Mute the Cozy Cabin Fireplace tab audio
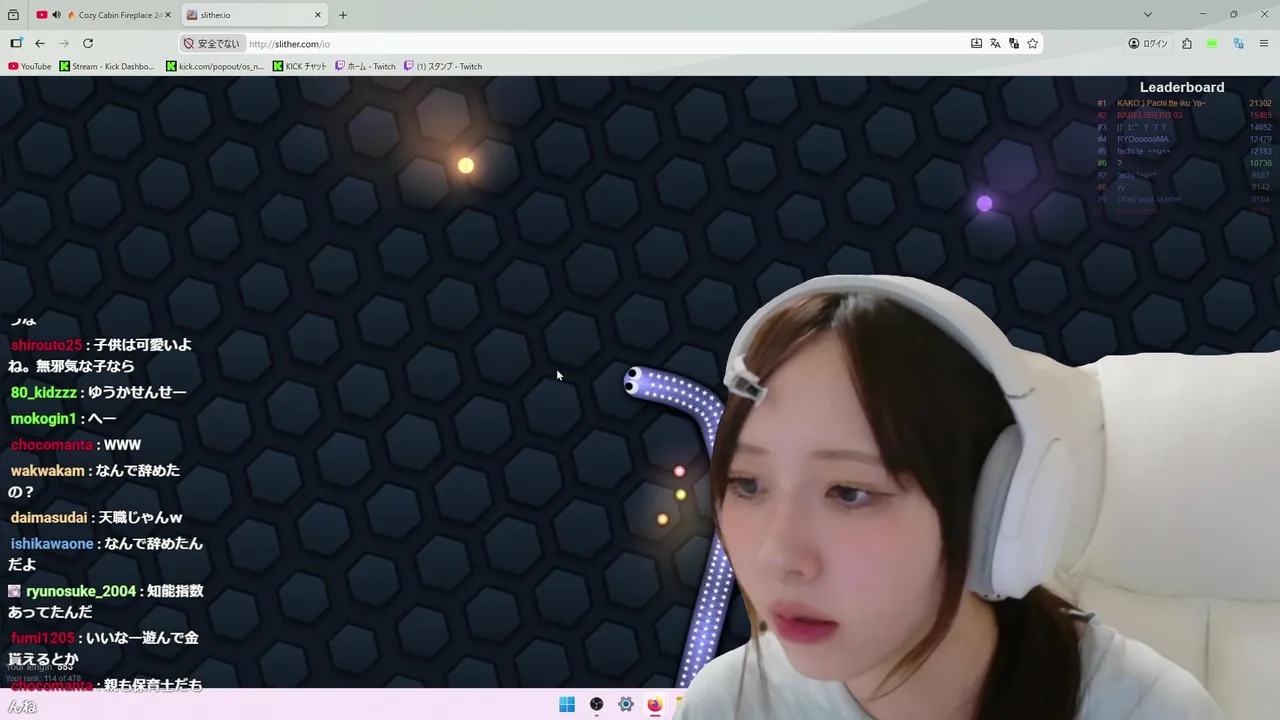The image size is (1280, 720). click(56, 15)
